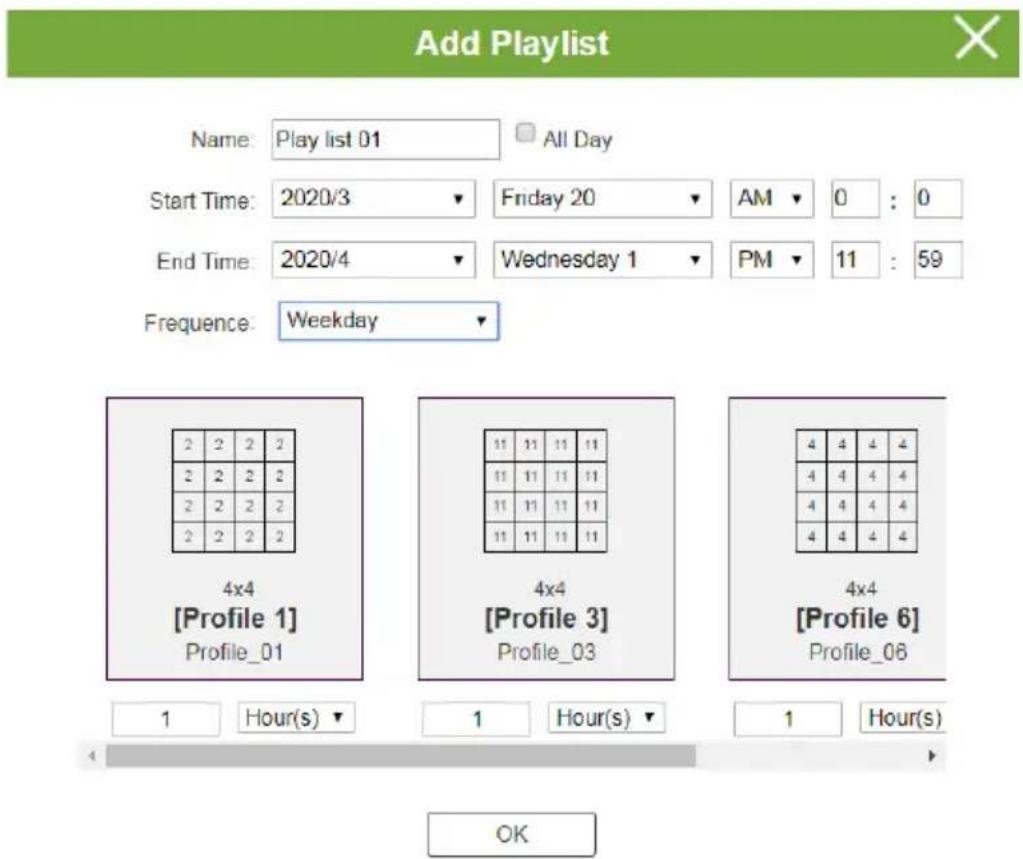Click the horizontal scrollbar left arrow
The width and height of the screenshot is (1023, 859).
click(92, 756)
